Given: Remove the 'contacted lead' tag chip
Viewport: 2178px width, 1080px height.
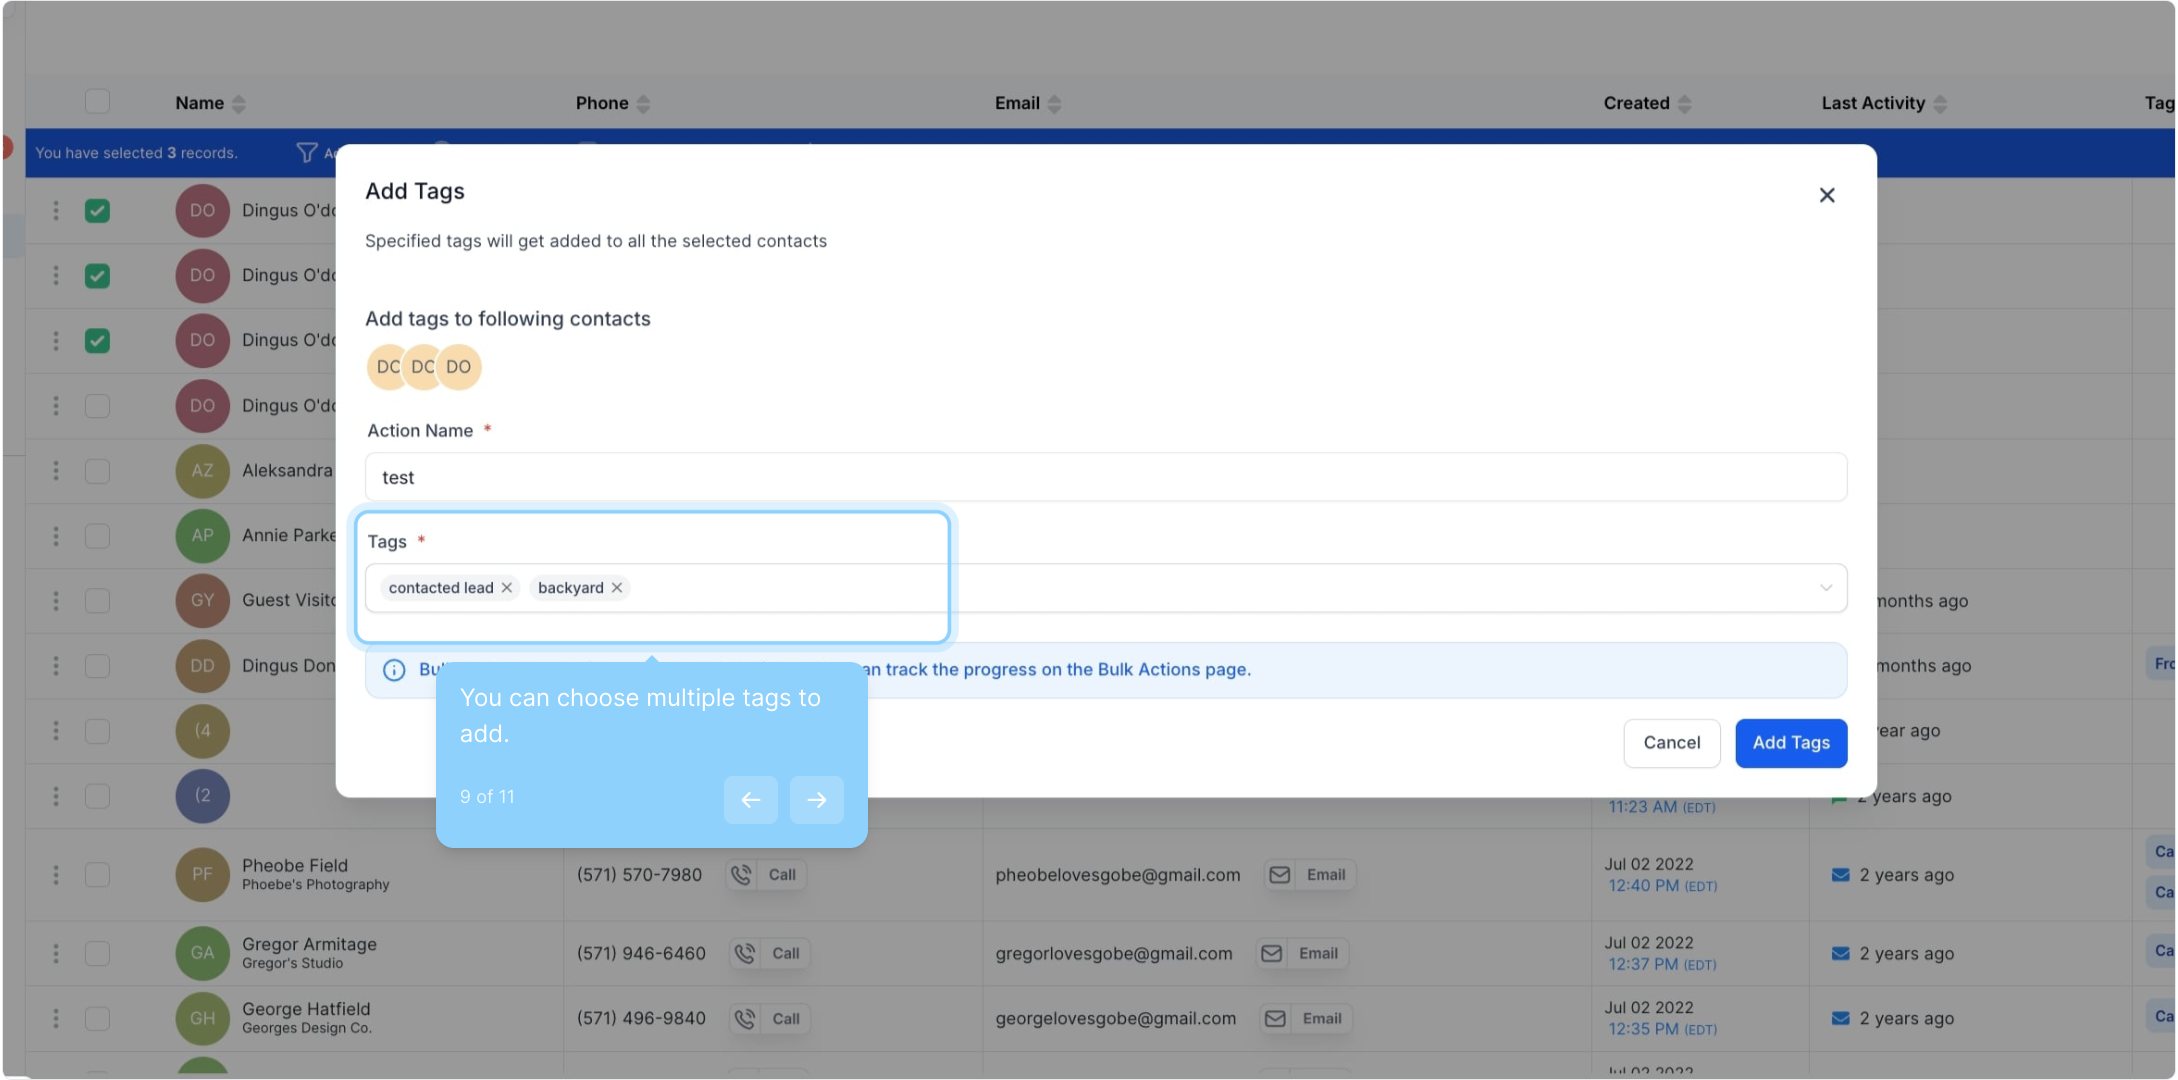Looking at the screenshot, I should [507, 588].
